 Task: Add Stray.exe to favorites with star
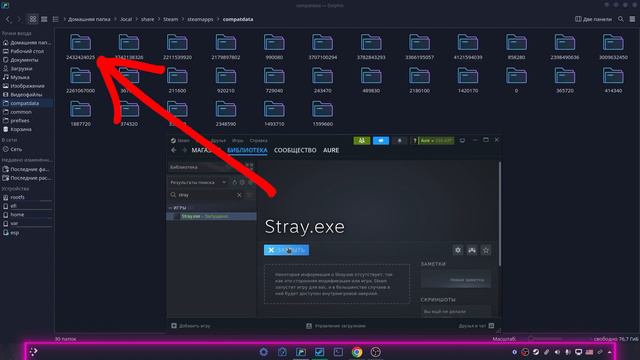(486, 250)
